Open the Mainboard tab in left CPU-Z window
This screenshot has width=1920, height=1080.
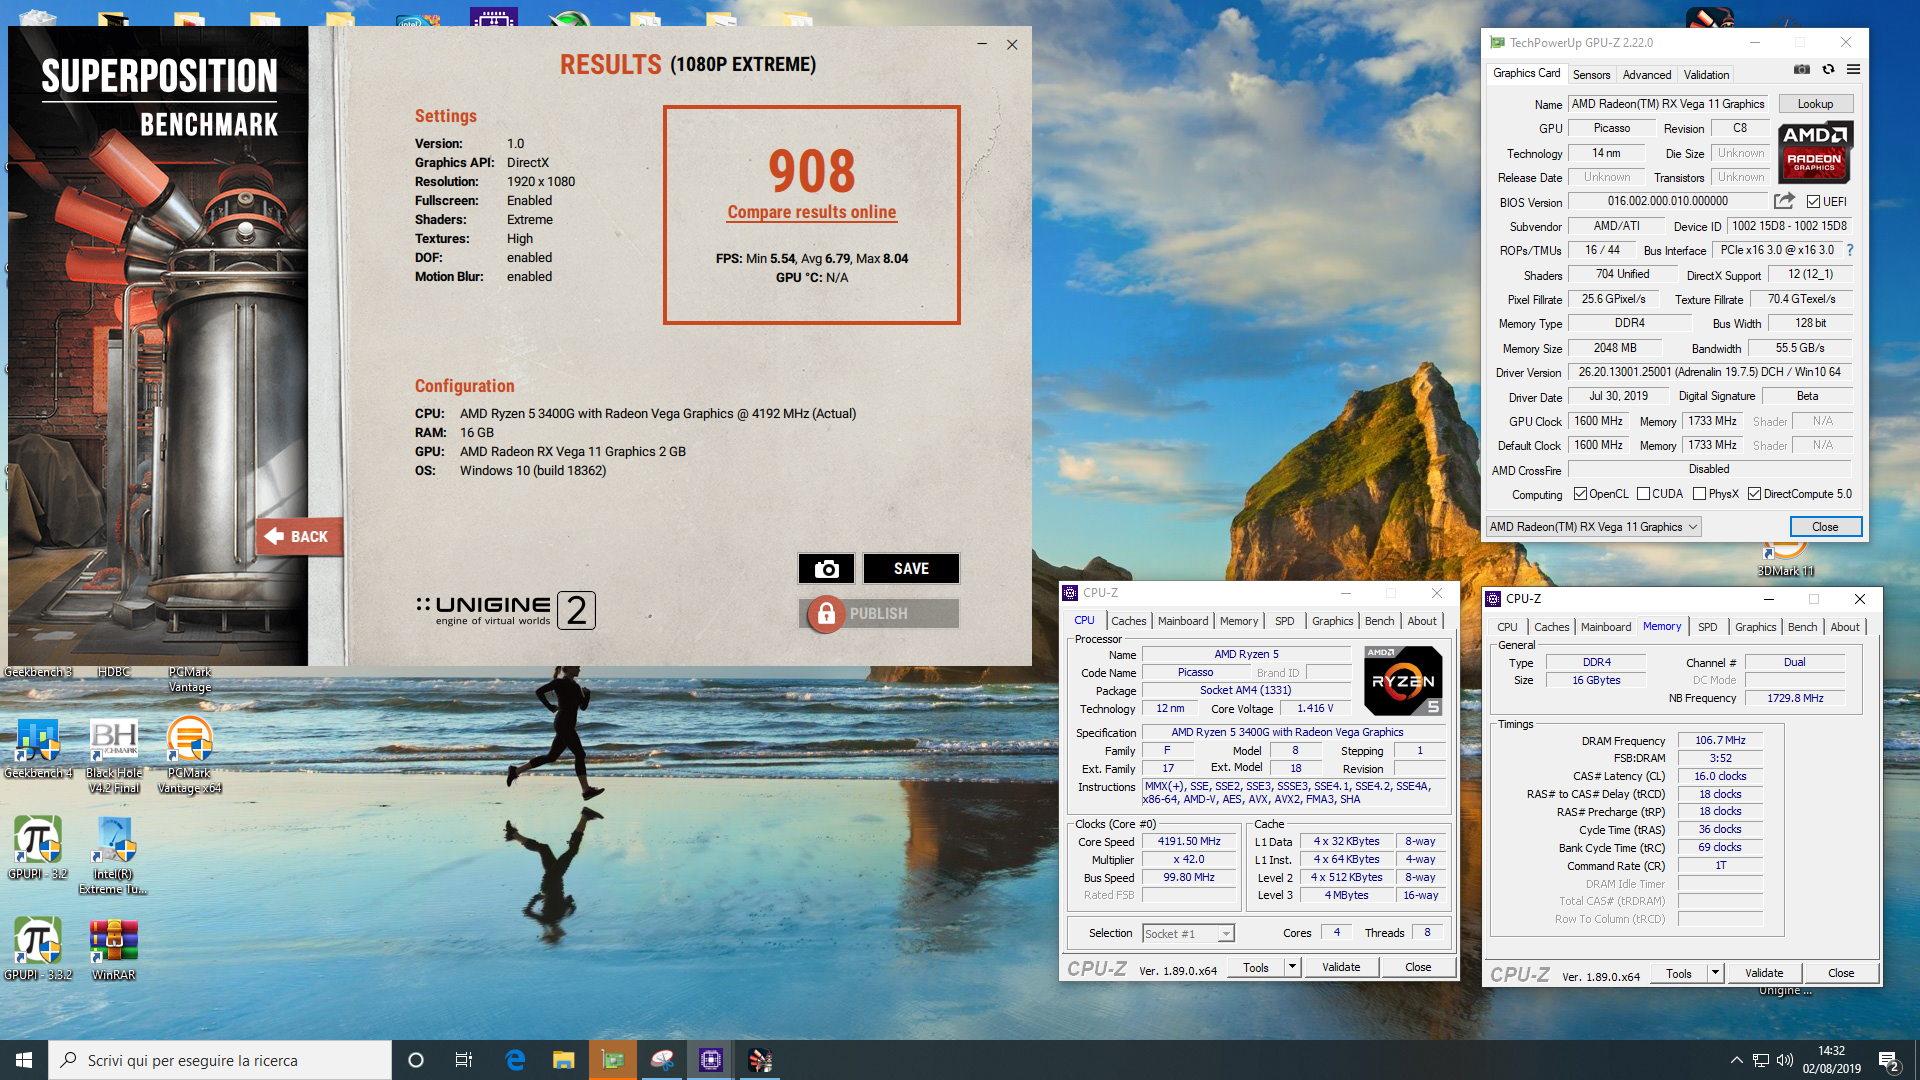(x=1182, y=621)
